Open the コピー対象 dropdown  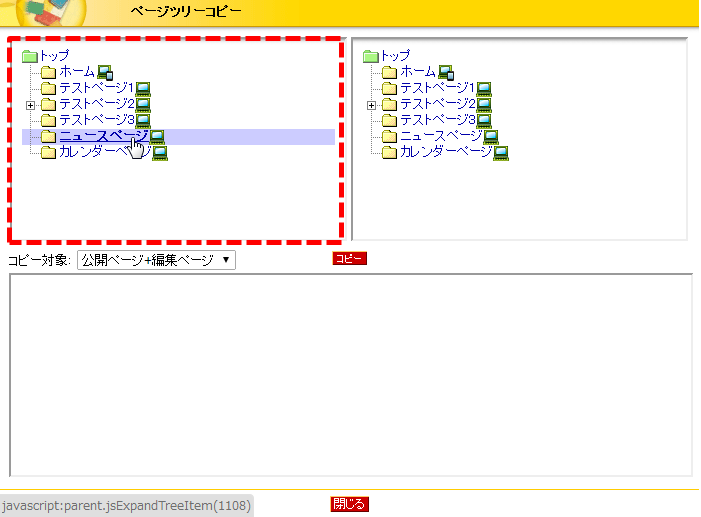pos(156,260)
